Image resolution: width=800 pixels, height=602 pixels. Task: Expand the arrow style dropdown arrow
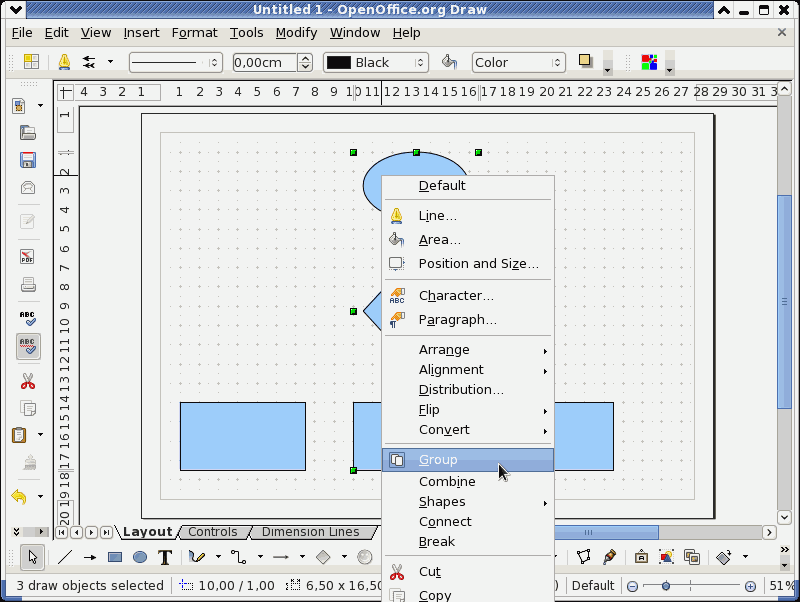[x=110, y=62]
